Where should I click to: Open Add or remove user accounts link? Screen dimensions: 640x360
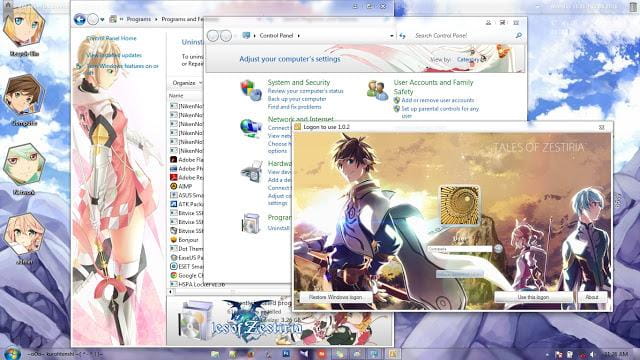438,100
